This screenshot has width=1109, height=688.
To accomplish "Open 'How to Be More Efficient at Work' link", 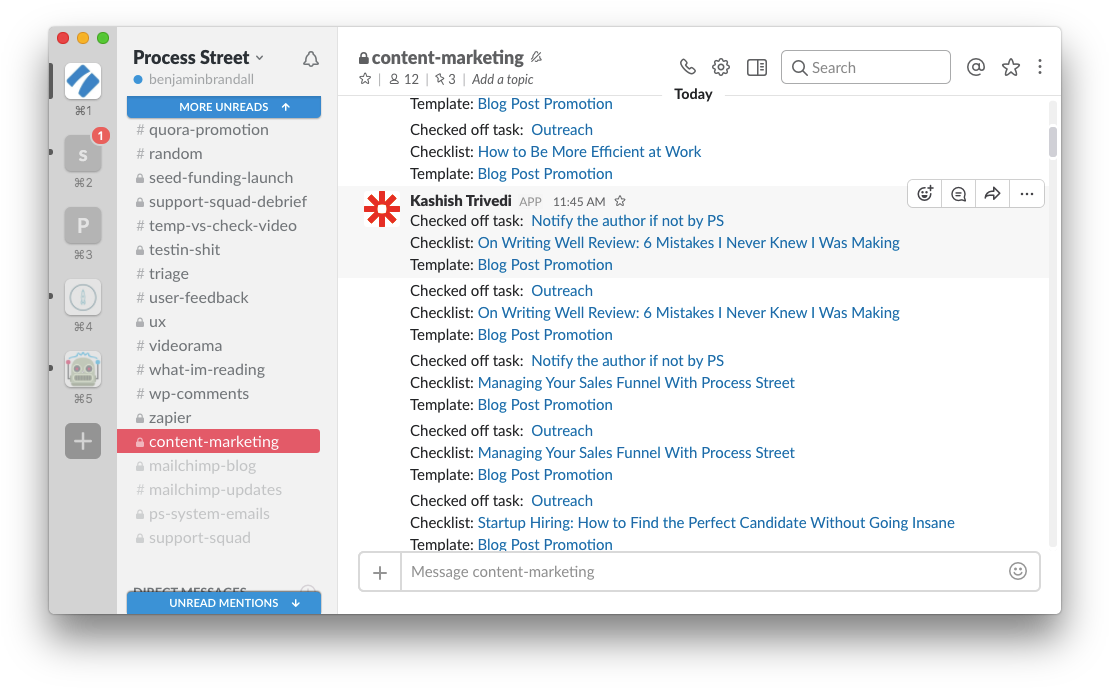I will tap(589, 151).
